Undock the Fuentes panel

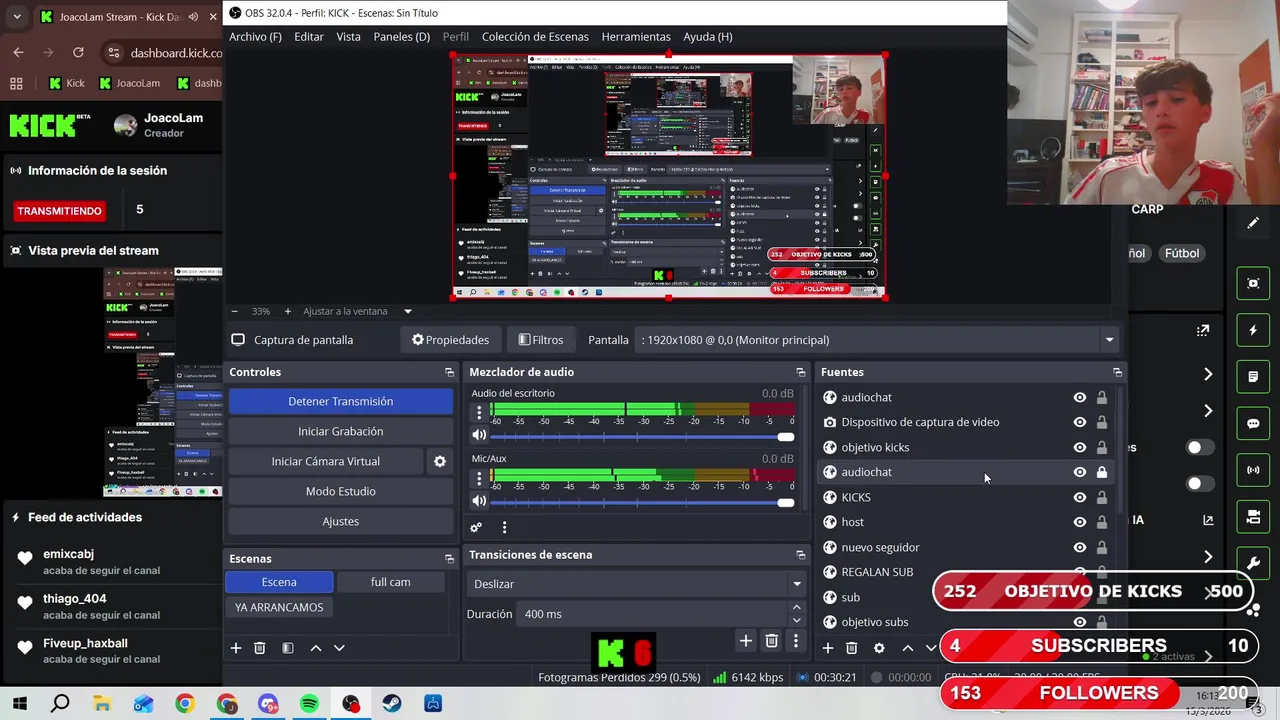pyautogui.click(x=1117, y=372)
